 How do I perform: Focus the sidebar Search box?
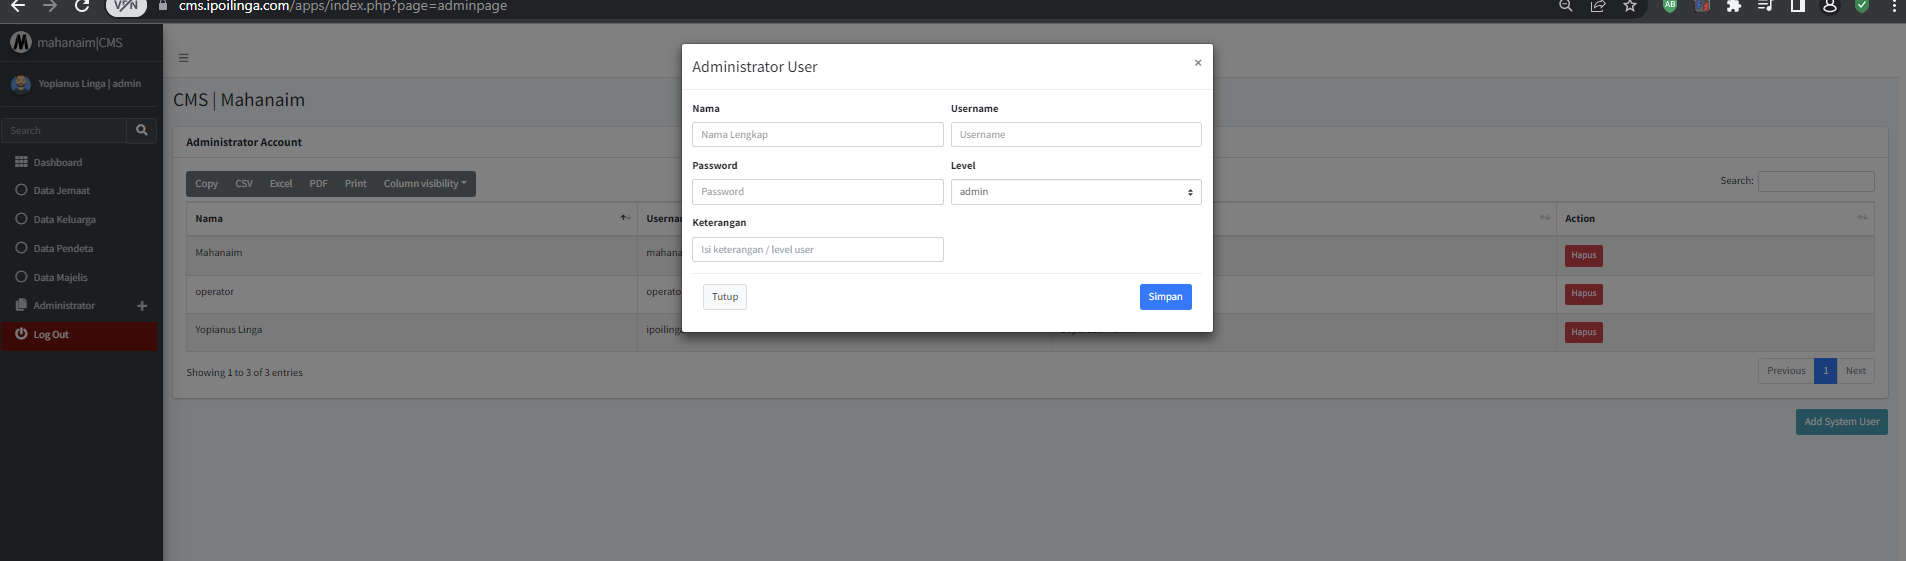coord(64,131)
